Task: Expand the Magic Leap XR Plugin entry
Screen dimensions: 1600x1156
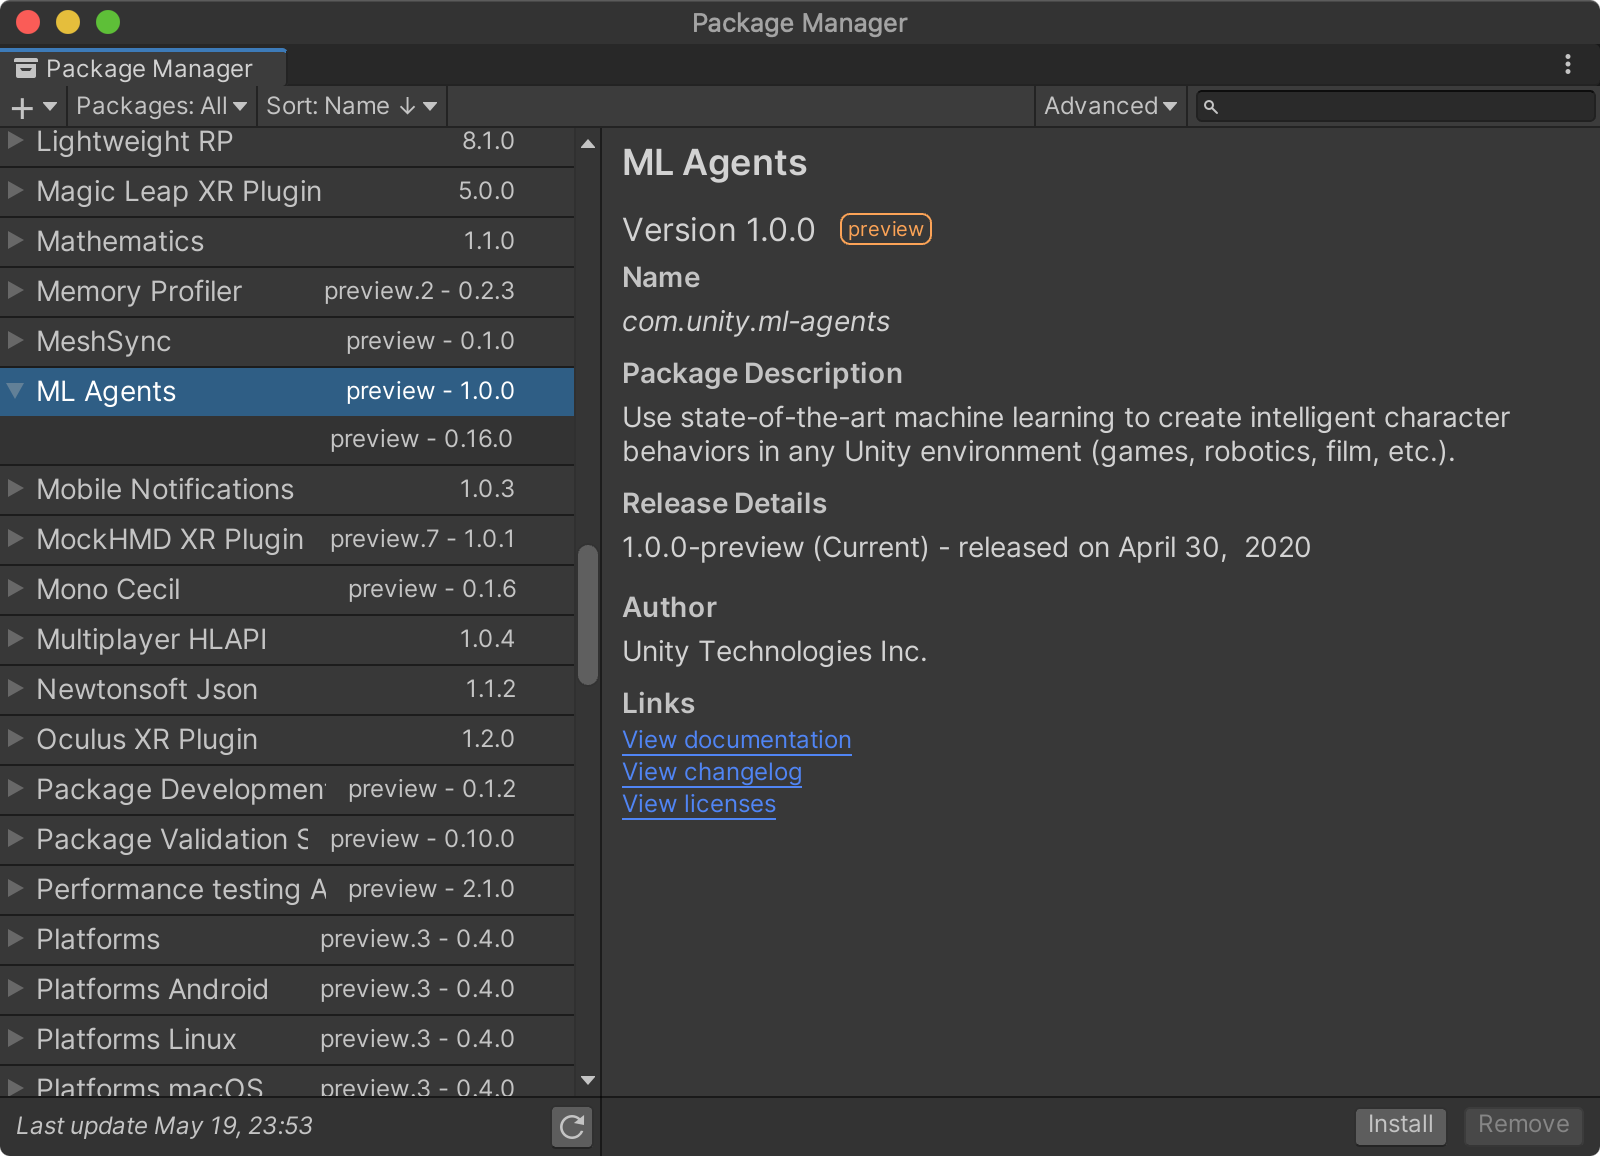Action: (x=15, y=190)
